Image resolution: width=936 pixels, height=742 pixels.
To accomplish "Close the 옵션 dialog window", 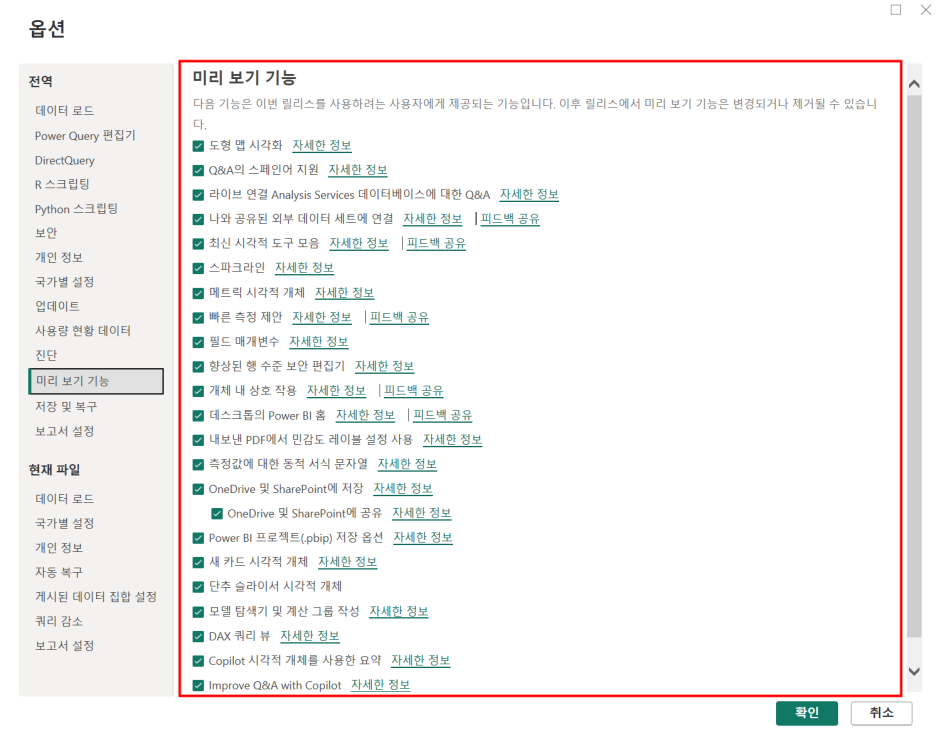I will 926,10.
